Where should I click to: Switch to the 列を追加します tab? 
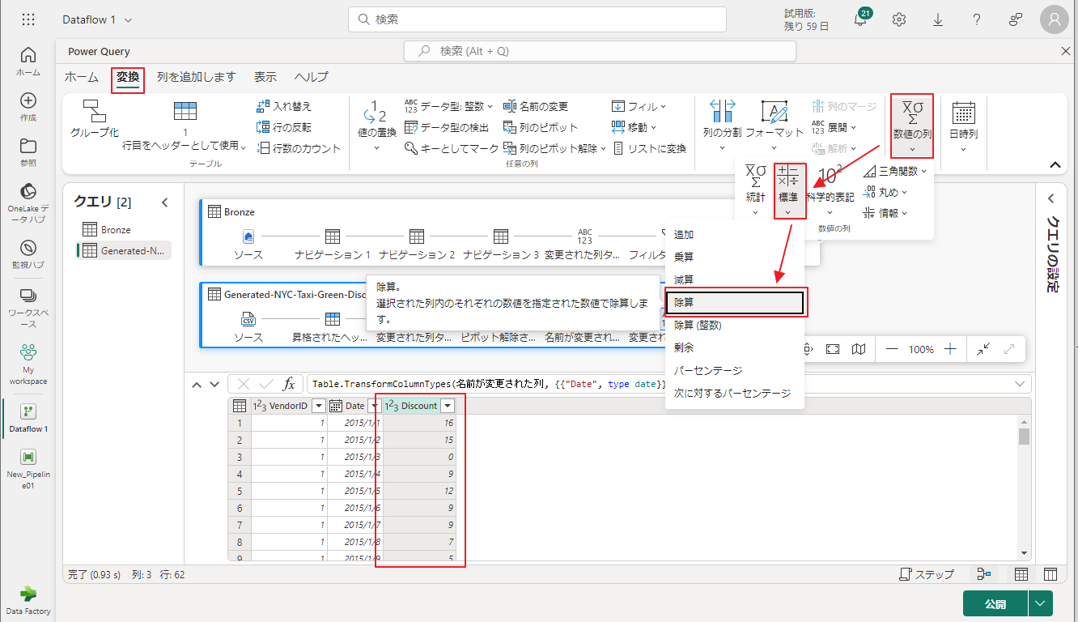196,77
